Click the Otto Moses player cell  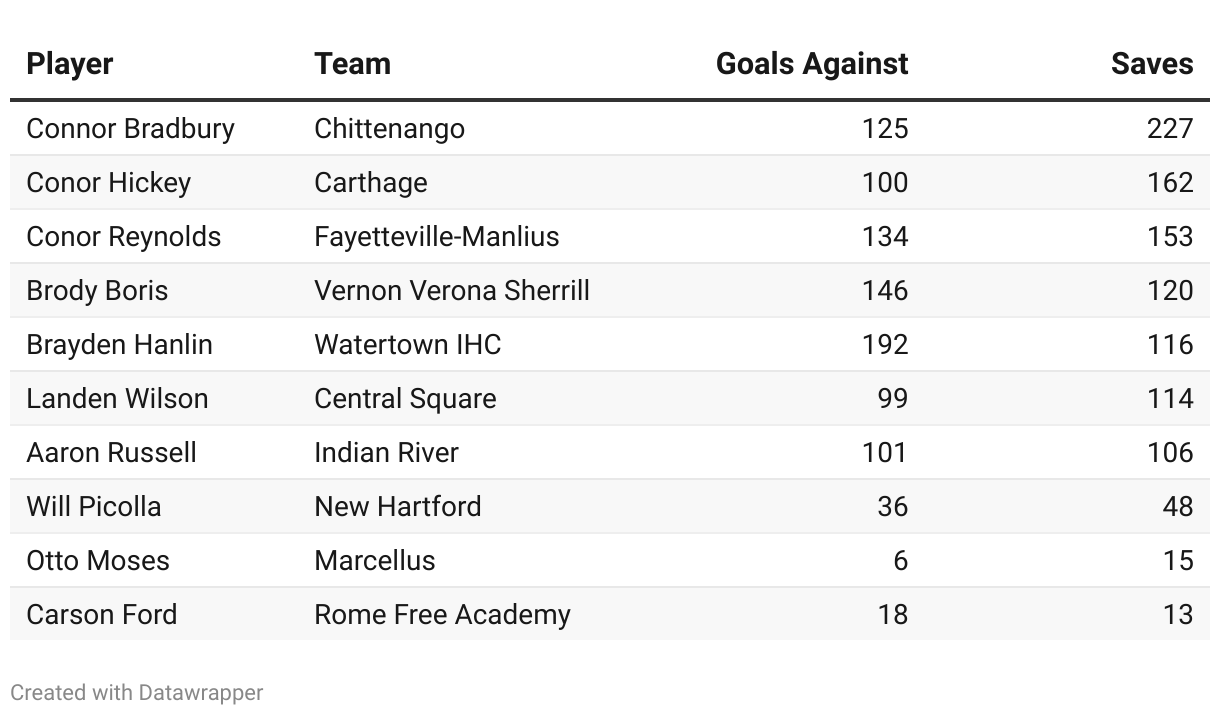[x=98, y=561]
